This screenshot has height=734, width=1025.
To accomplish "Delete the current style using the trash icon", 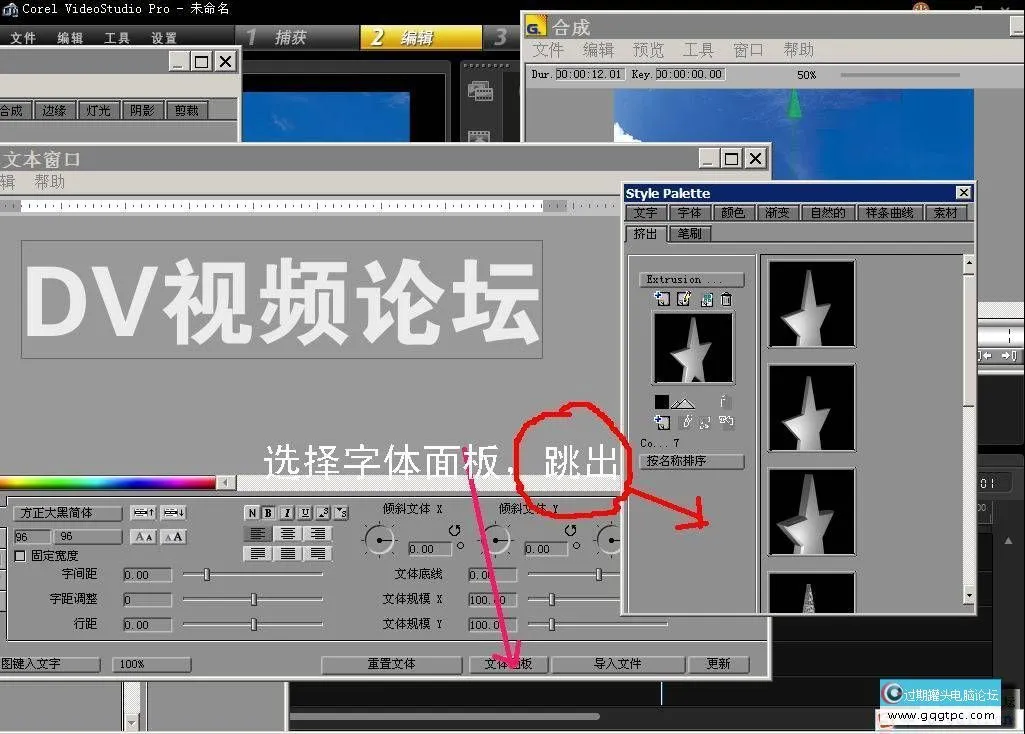I will coord(727,299).
